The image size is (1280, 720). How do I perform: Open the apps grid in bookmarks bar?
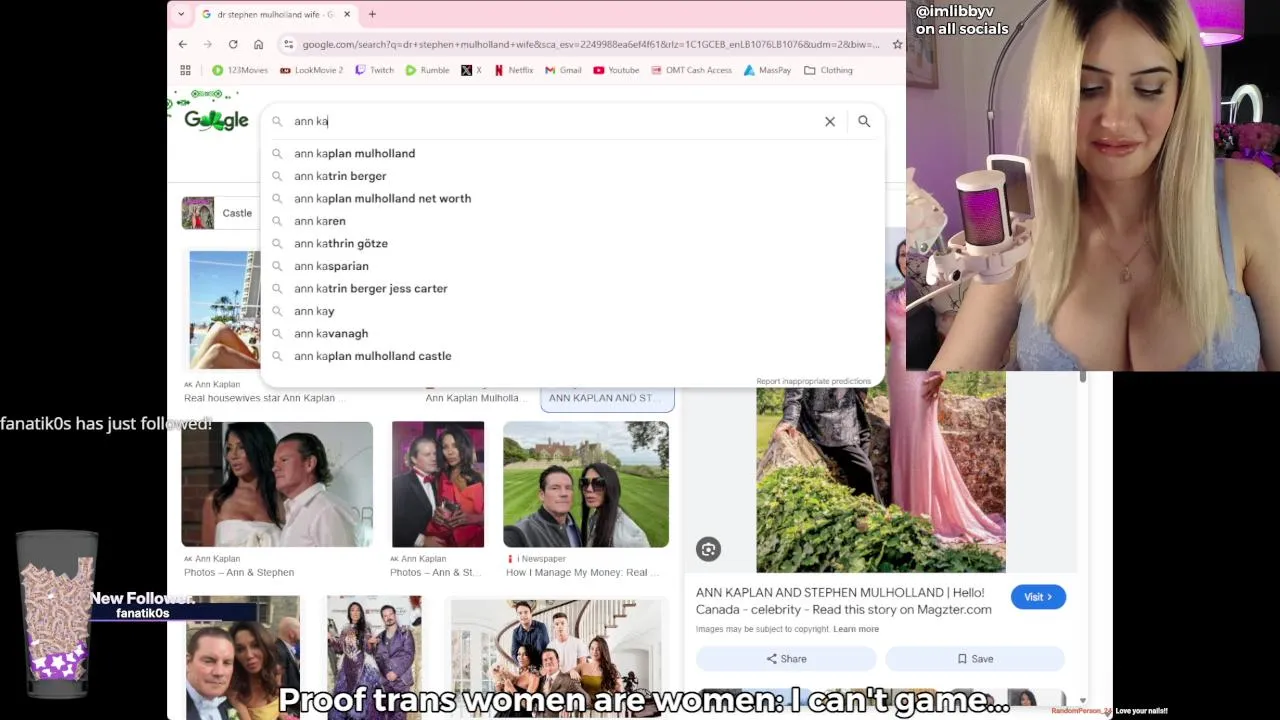point(185,70)
